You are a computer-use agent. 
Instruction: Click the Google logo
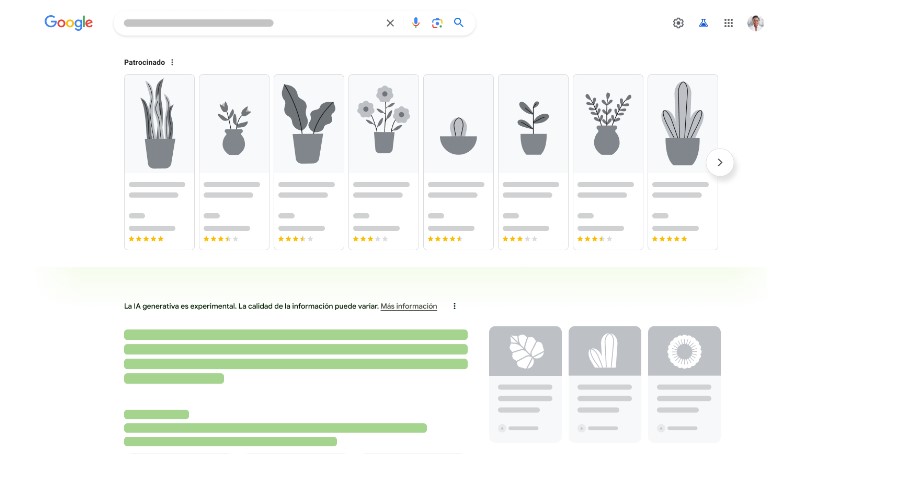tap(69, 23)
